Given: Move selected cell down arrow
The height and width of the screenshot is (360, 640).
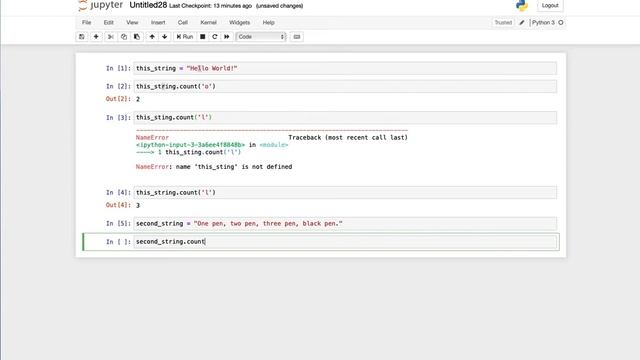Looking at the screenshot, I should tap(164, 37).
